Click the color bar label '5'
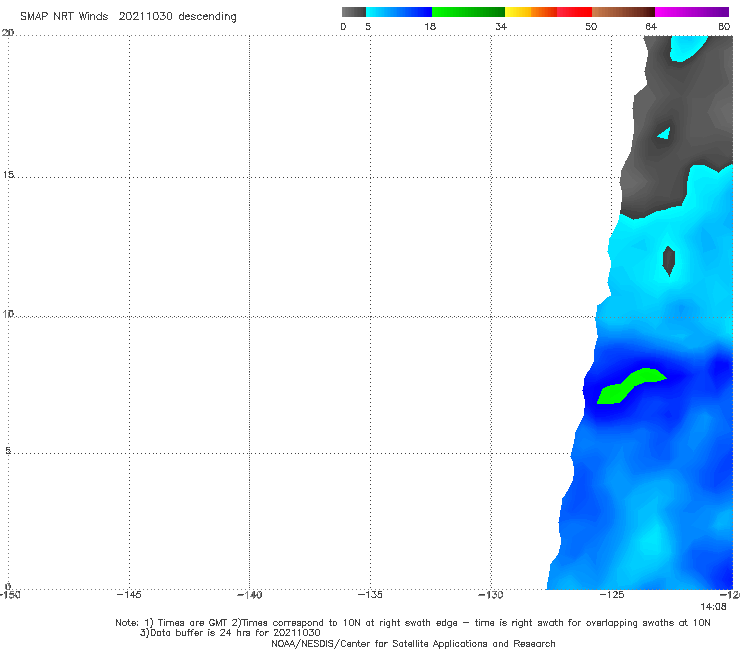Image resolution: width=740 pixels, height=650 pixels. [x=368, y=26]
